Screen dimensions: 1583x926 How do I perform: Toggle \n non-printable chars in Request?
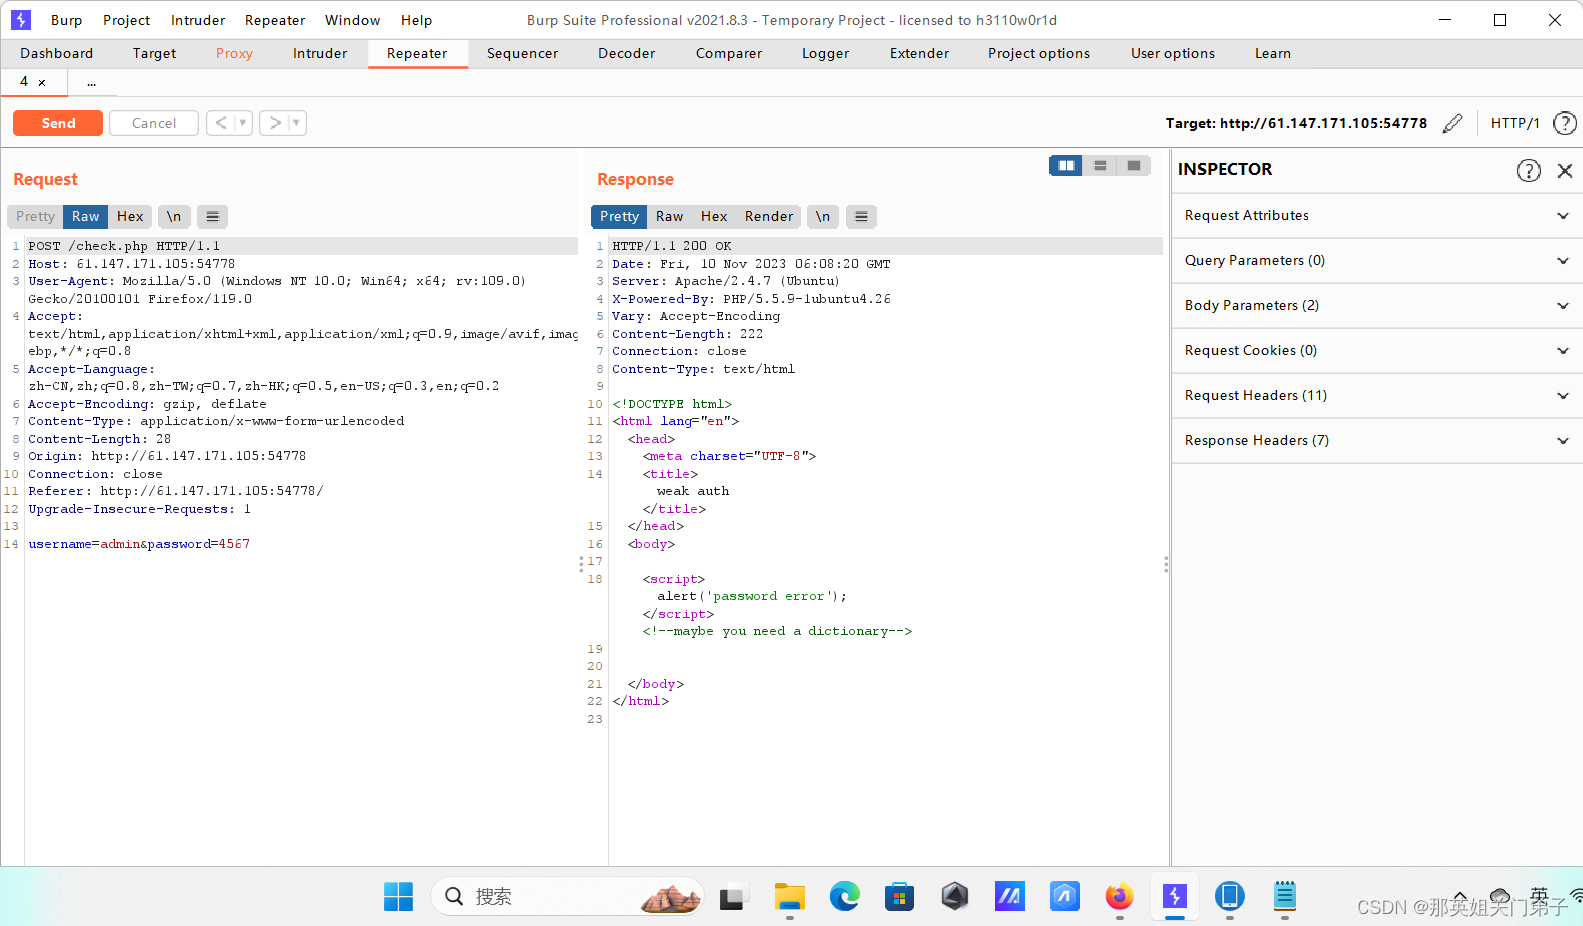tap(174, 216)
